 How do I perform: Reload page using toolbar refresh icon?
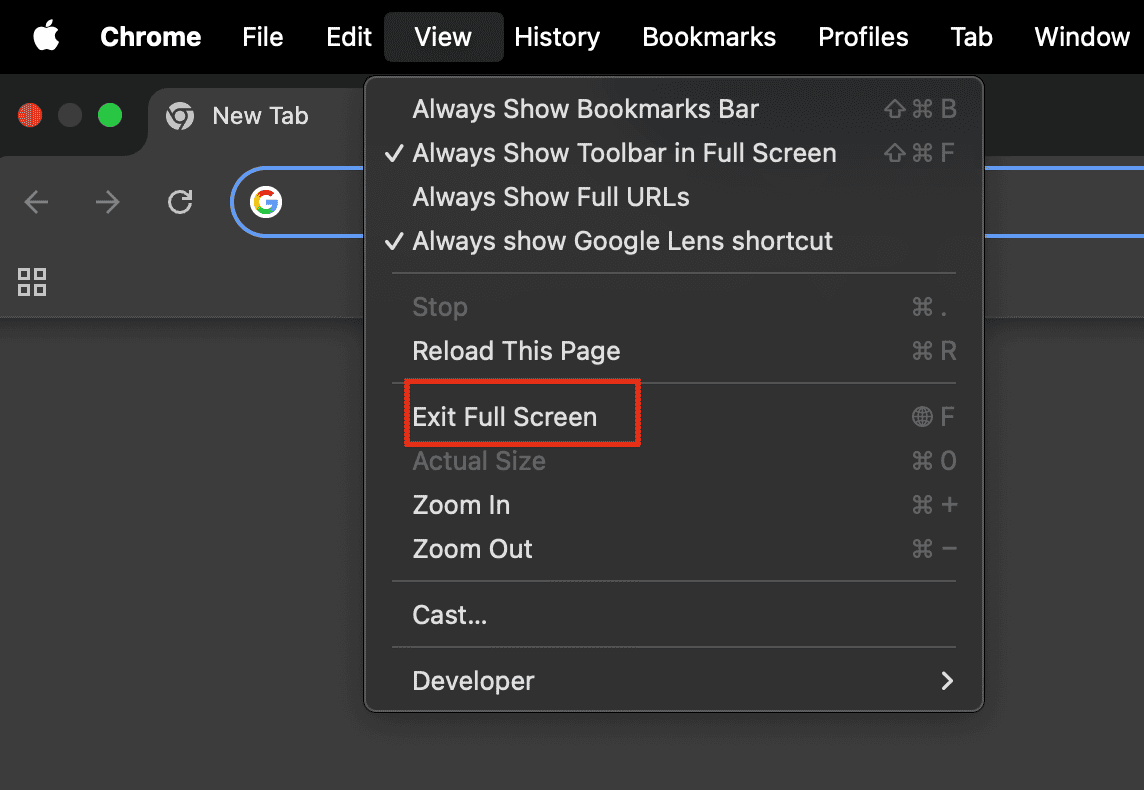pos(180,203)
